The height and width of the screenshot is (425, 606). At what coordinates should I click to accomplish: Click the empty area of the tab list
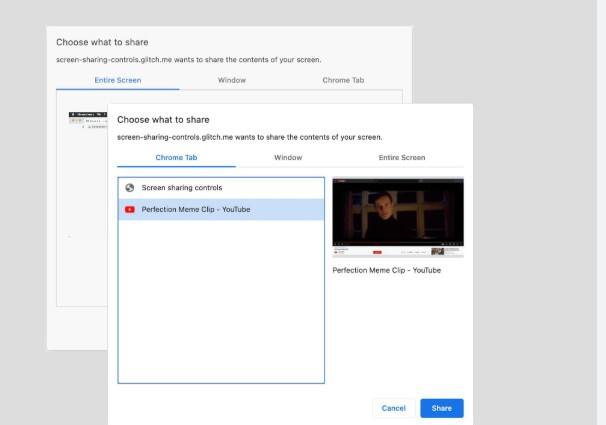(221, 300)
